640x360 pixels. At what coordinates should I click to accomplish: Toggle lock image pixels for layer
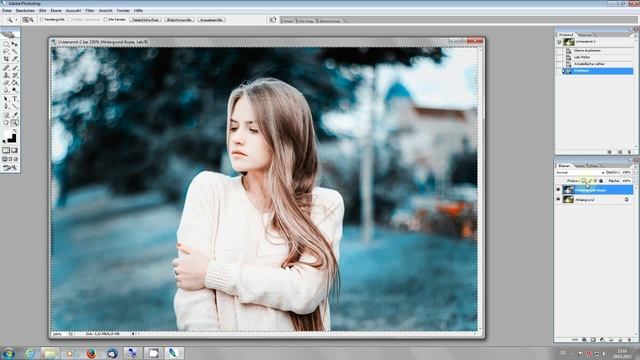pos(589,180)
